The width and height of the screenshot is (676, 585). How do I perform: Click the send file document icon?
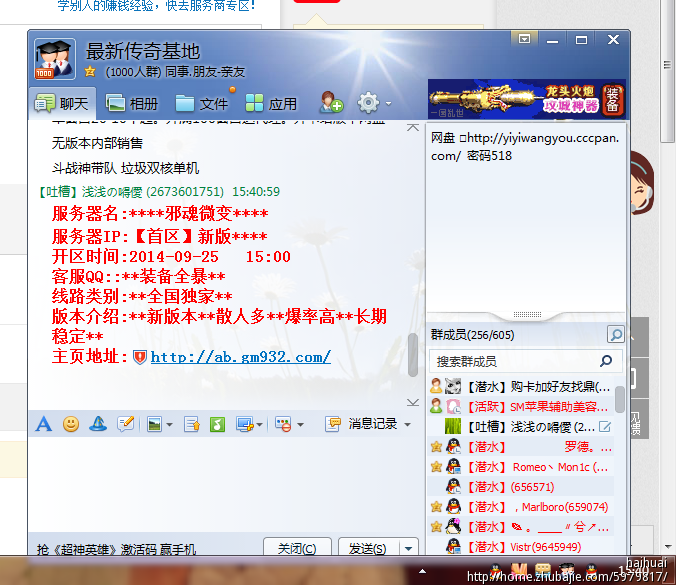click(x=191, y=425)
